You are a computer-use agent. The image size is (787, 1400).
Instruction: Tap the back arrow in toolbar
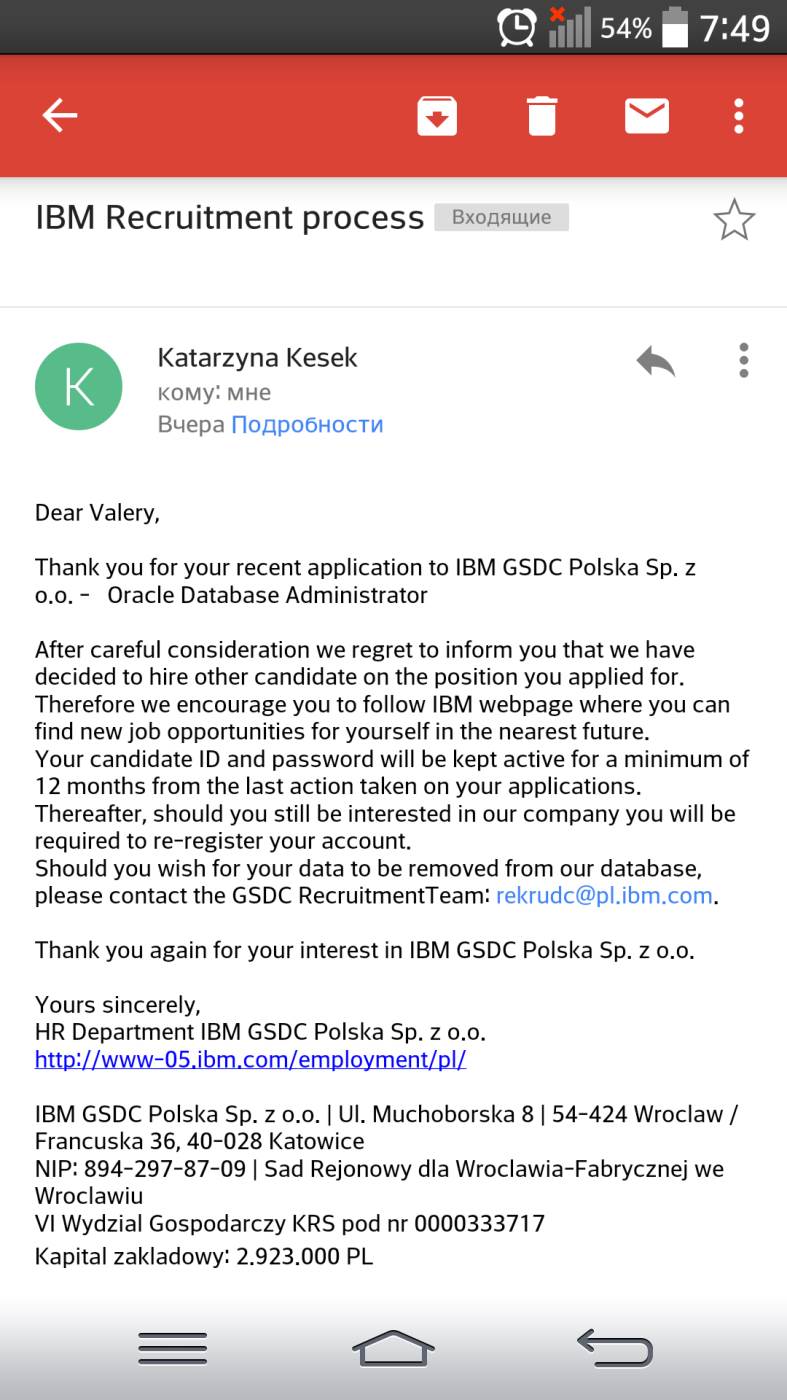[x=60, y=116]
